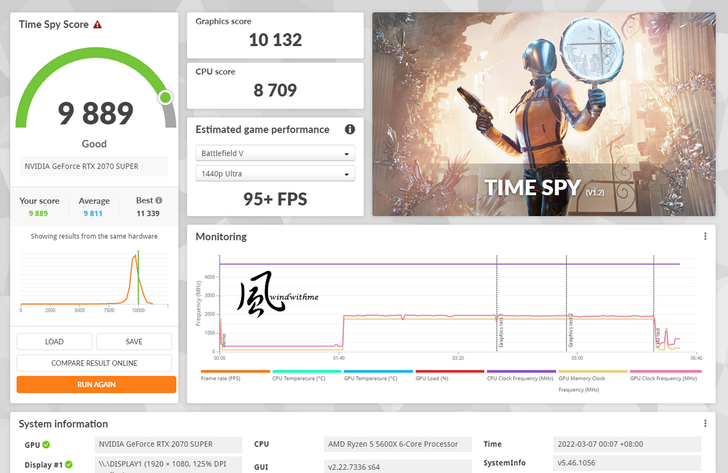Viewport: 728px width, 473px height.
Task: Click the Graphics test 2 marker on chart
Action: click(571, 330)
